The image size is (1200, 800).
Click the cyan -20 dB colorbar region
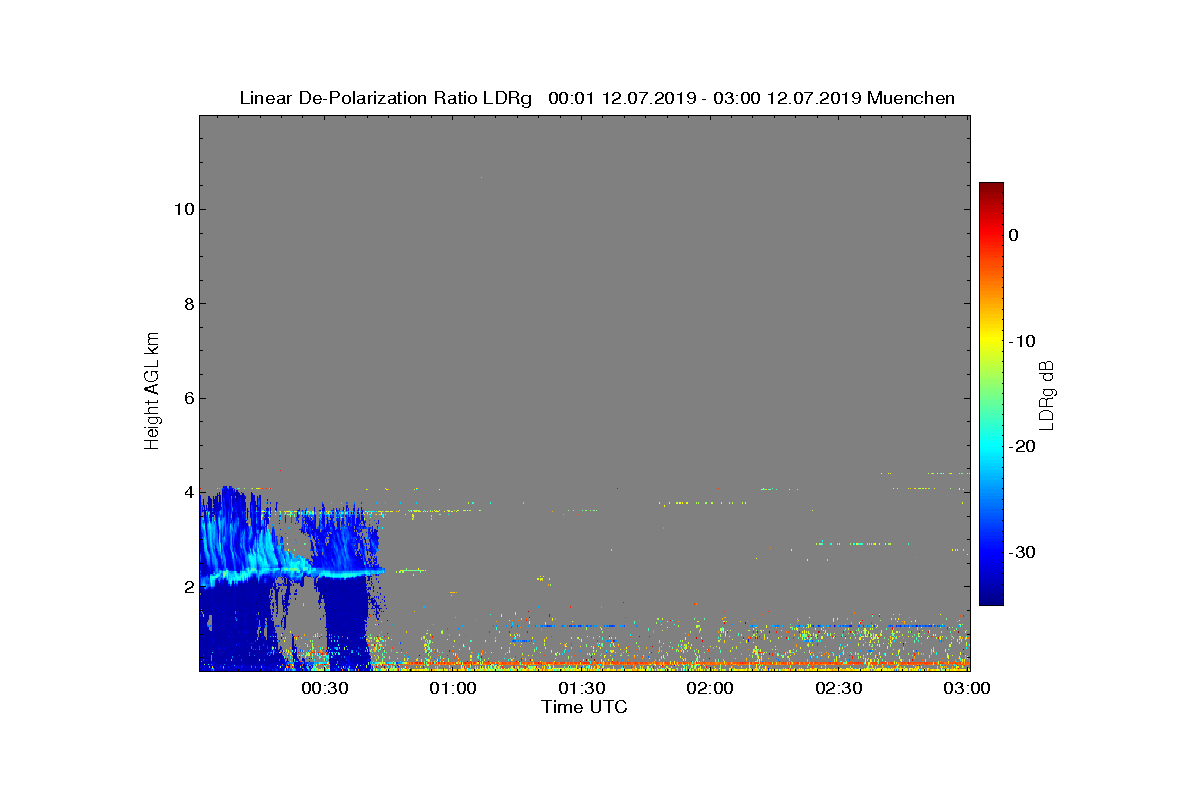pyautogui.click(x=991, y=446)
